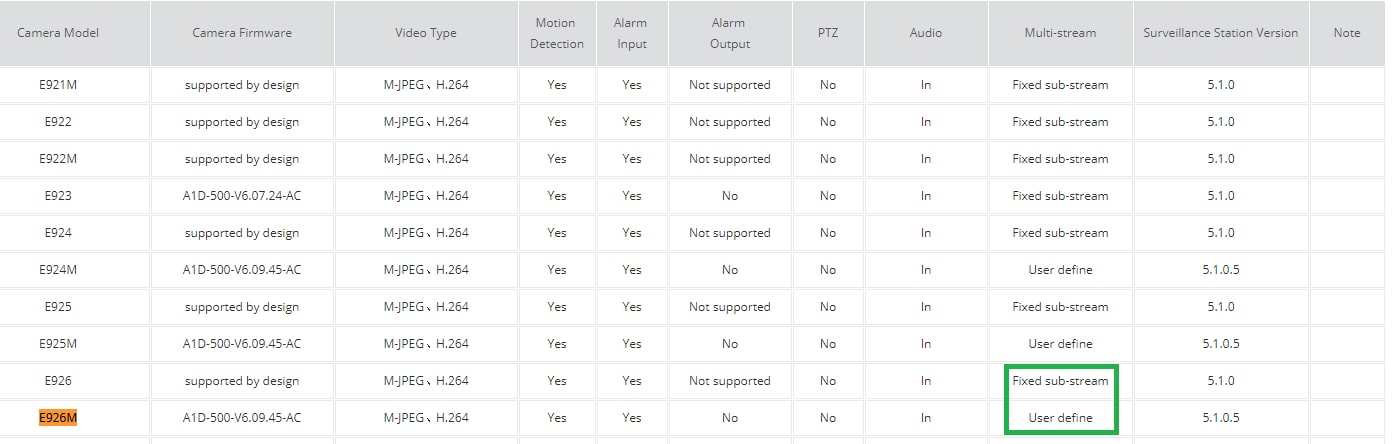Click the Note column header

tap(1347, 33)
